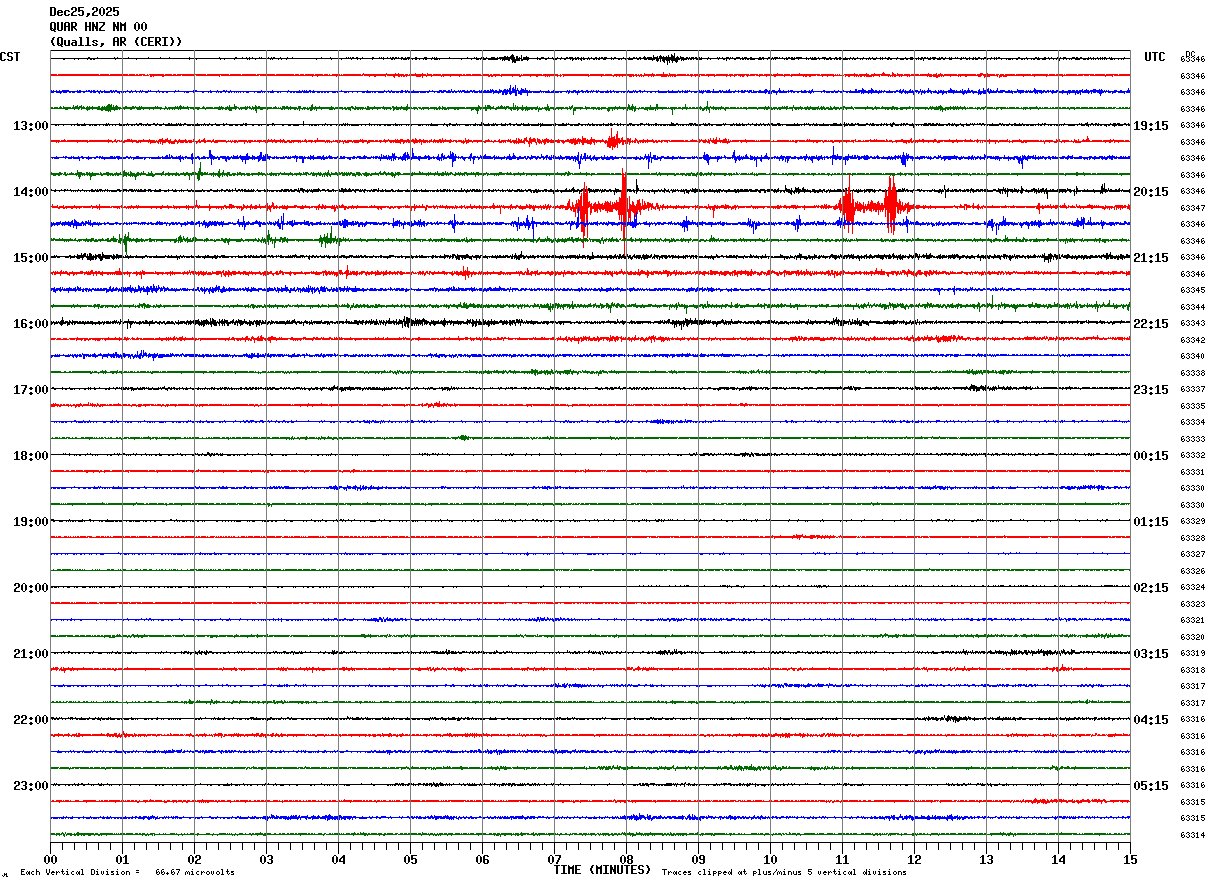Click the '19:00' CST time label
This screenshot has width=1210, height=886.
(x=30, y=522)
